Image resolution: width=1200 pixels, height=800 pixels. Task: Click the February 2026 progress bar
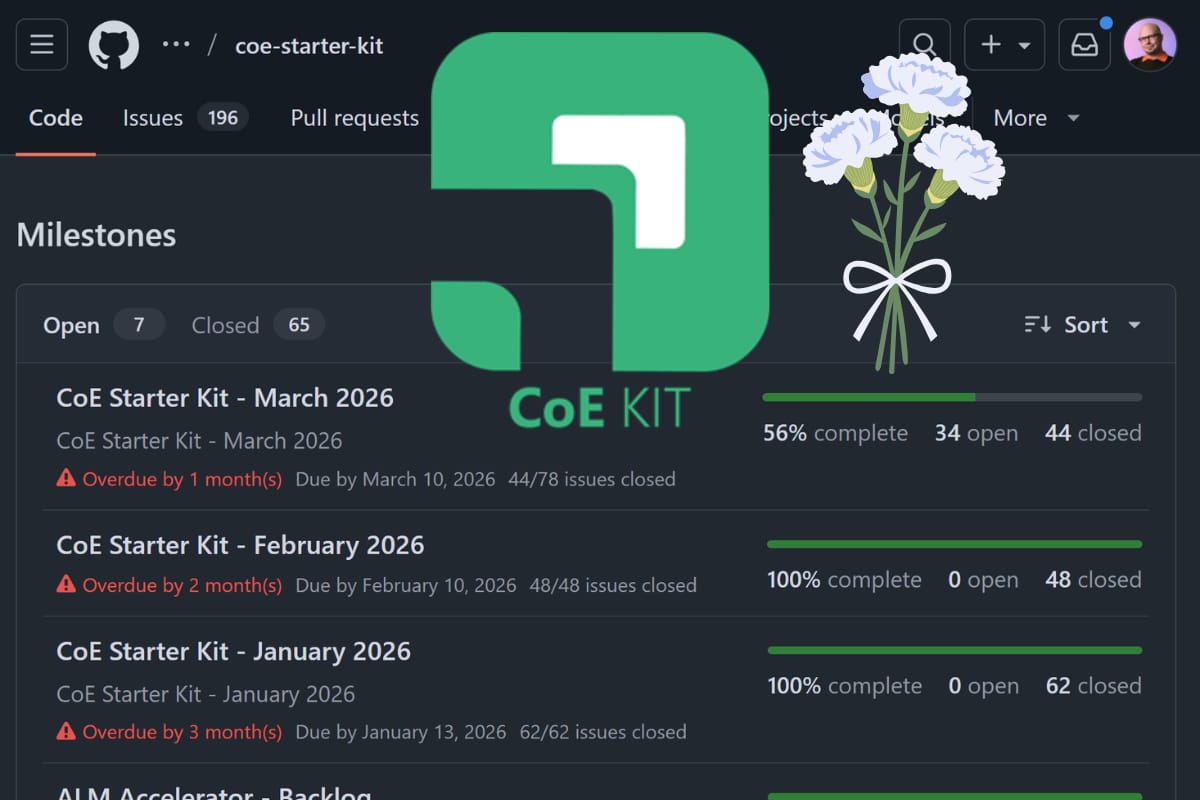[x=954, y=544]
